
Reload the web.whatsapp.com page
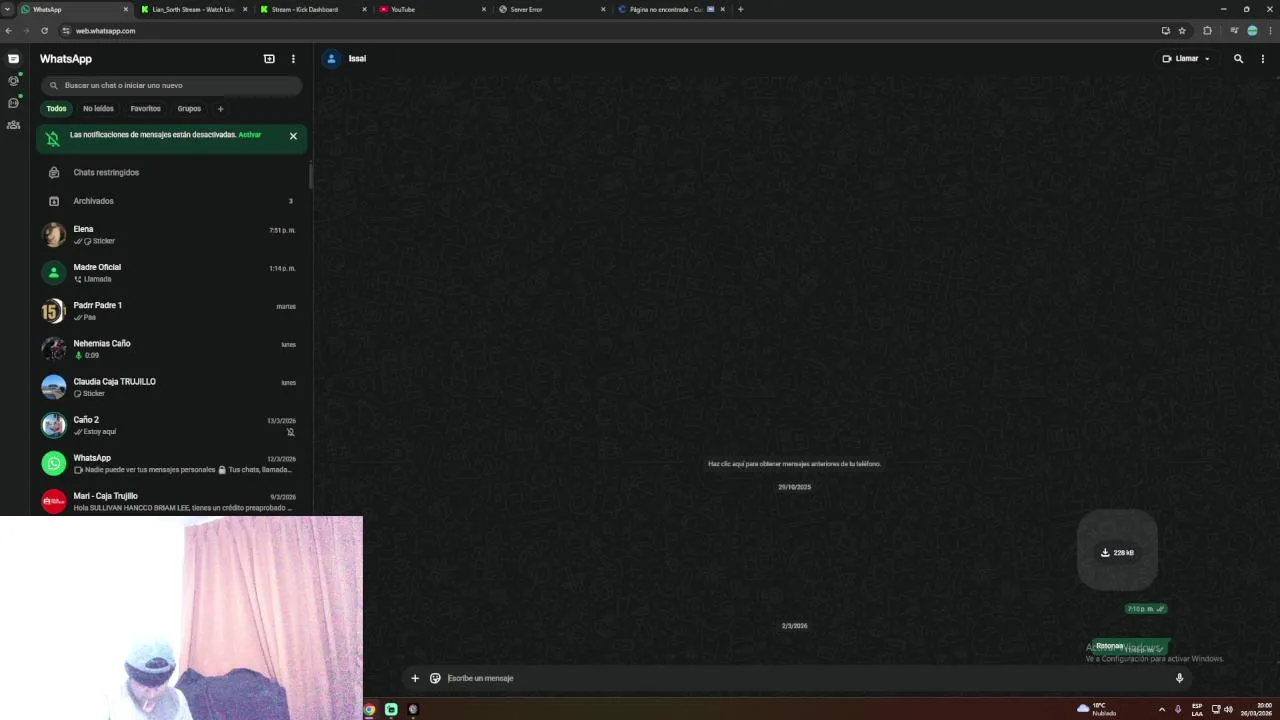click(44, 31)
